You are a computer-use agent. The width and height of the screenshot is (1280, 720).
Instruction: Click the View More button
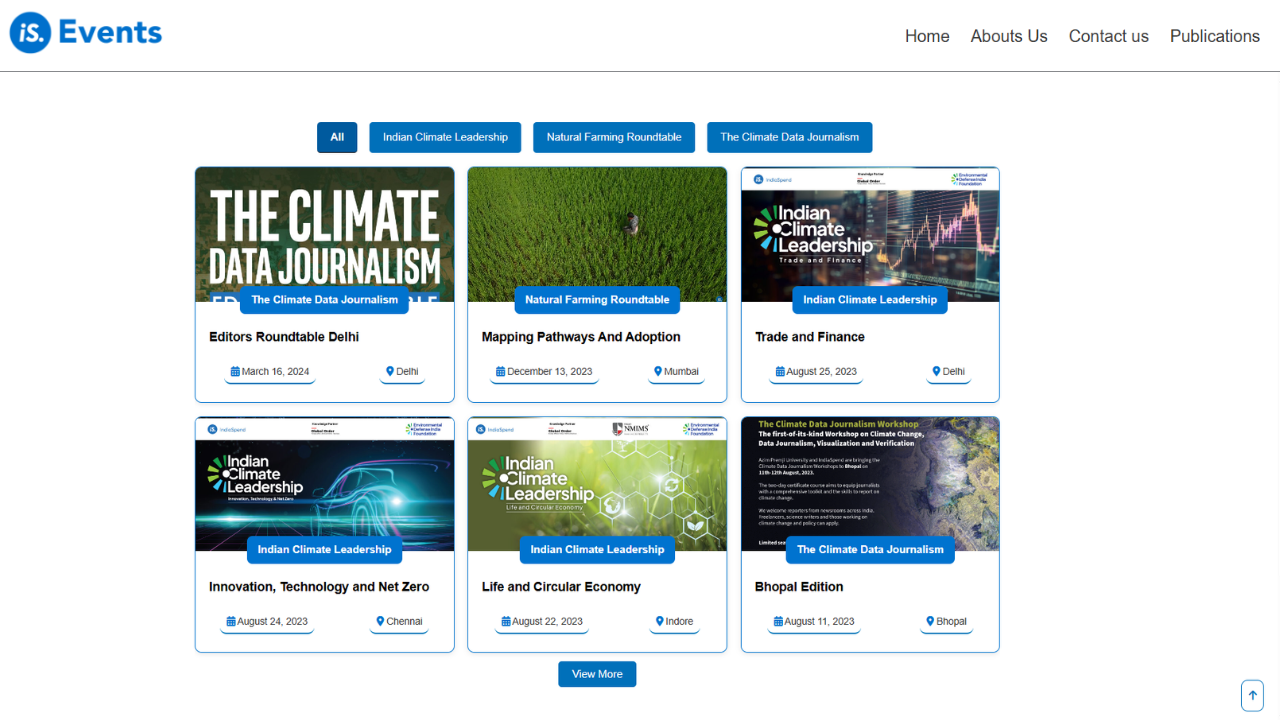(x=597, y=674)
